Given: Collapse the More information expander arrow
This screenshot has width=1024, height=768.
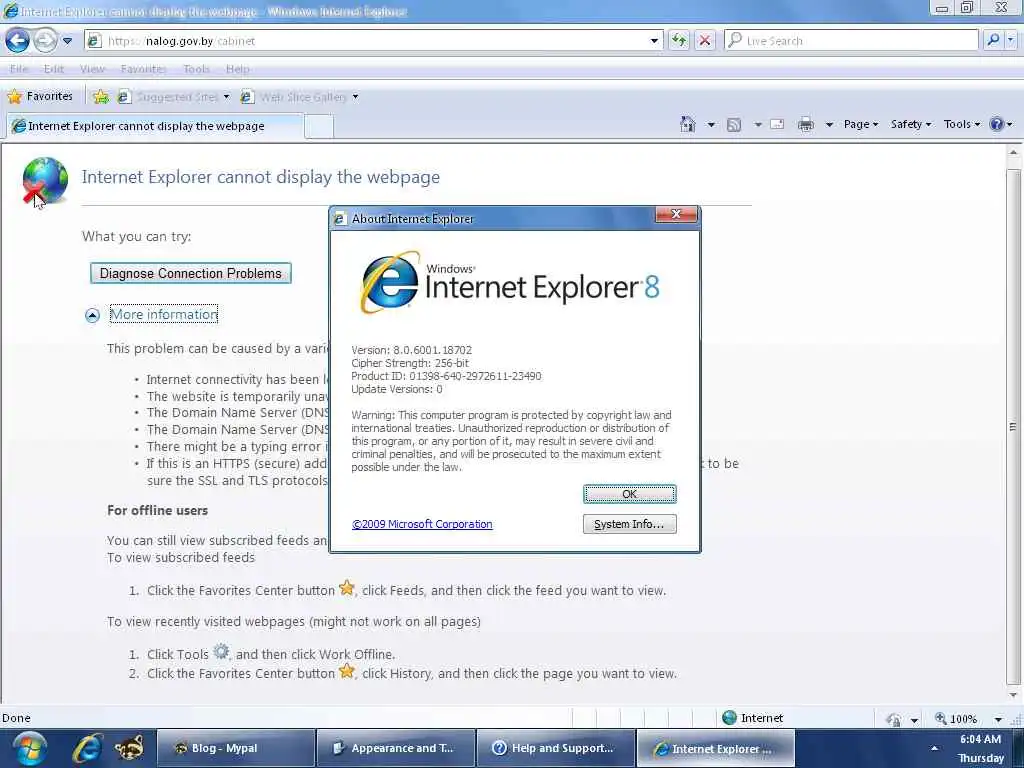Looking at the screenshot, I should pos(92,315).
